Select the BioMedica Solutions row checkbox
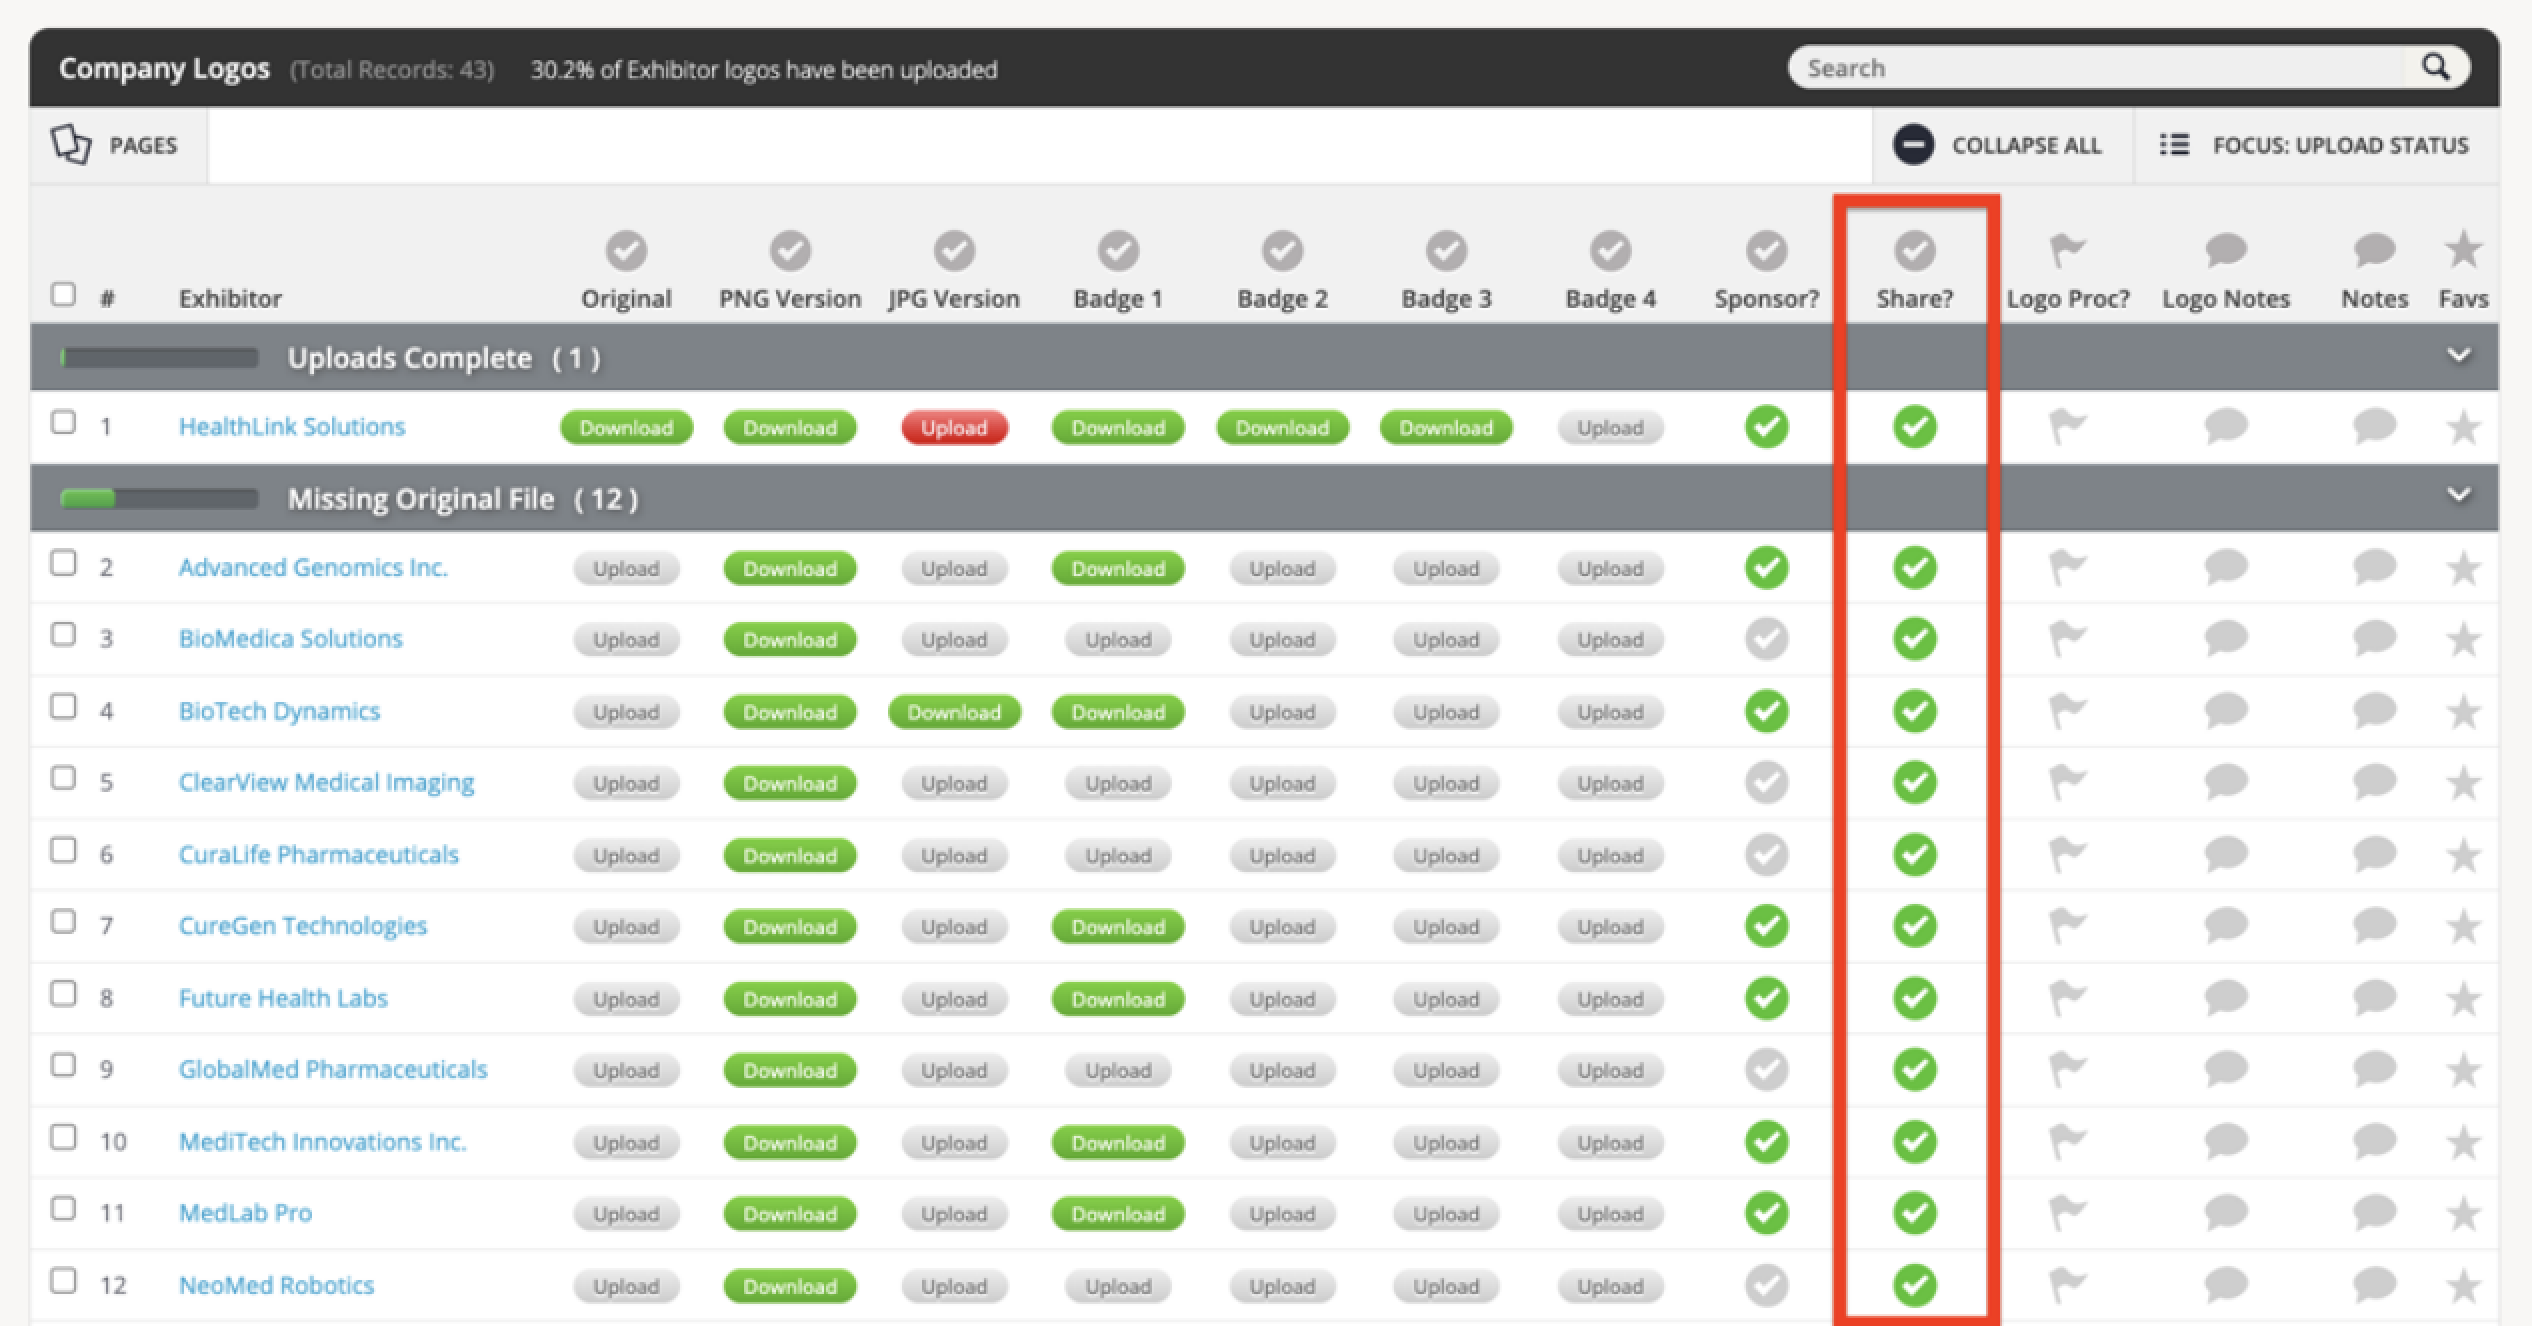Screen dimensions: 2532x1330 [63, 634]
